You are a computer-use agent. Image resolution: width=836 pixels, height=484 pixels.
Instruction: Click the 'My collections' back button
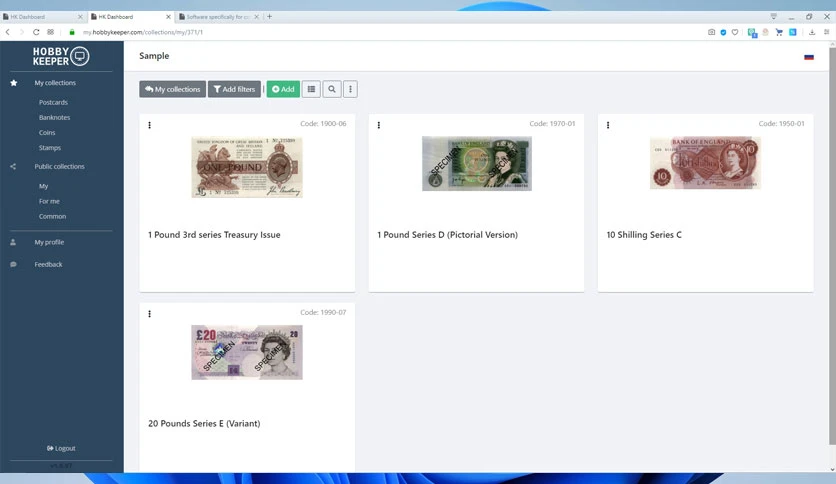point(172,89)
